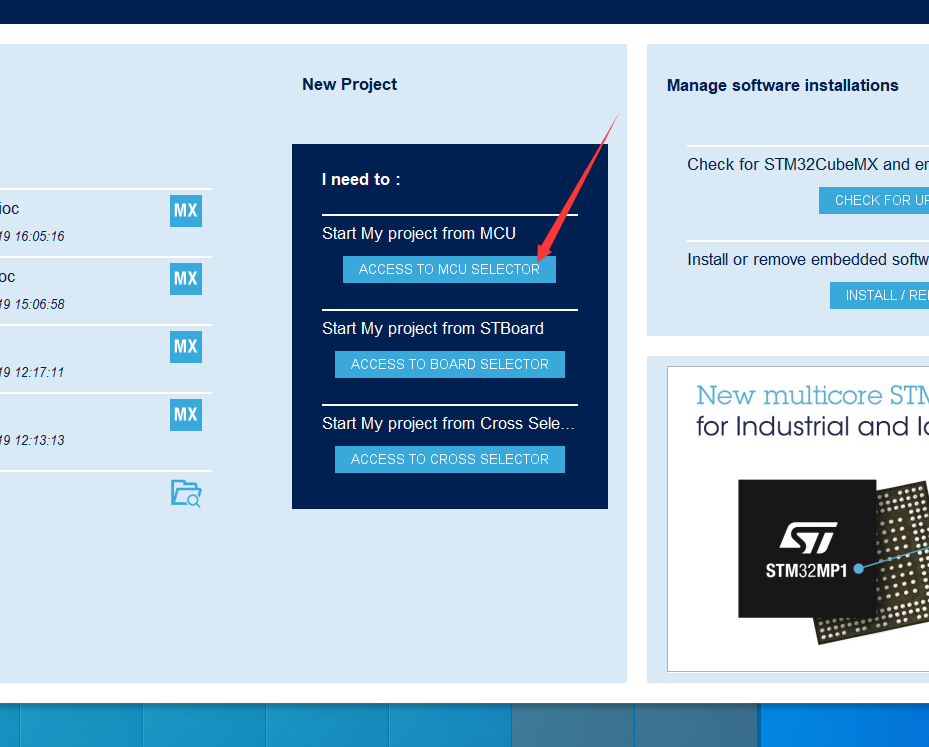This screenshot has width=929, height=747.
Task: Open the first .ioc recent project link
Action: point(8,208)
